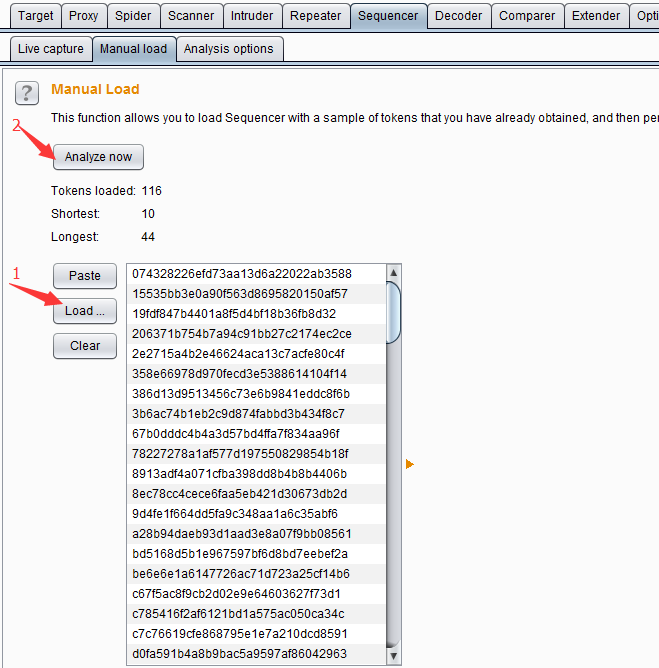The height and width of the screenshot is (668, 659).
Task: Open the Target tab
Action: pos(36,16)
